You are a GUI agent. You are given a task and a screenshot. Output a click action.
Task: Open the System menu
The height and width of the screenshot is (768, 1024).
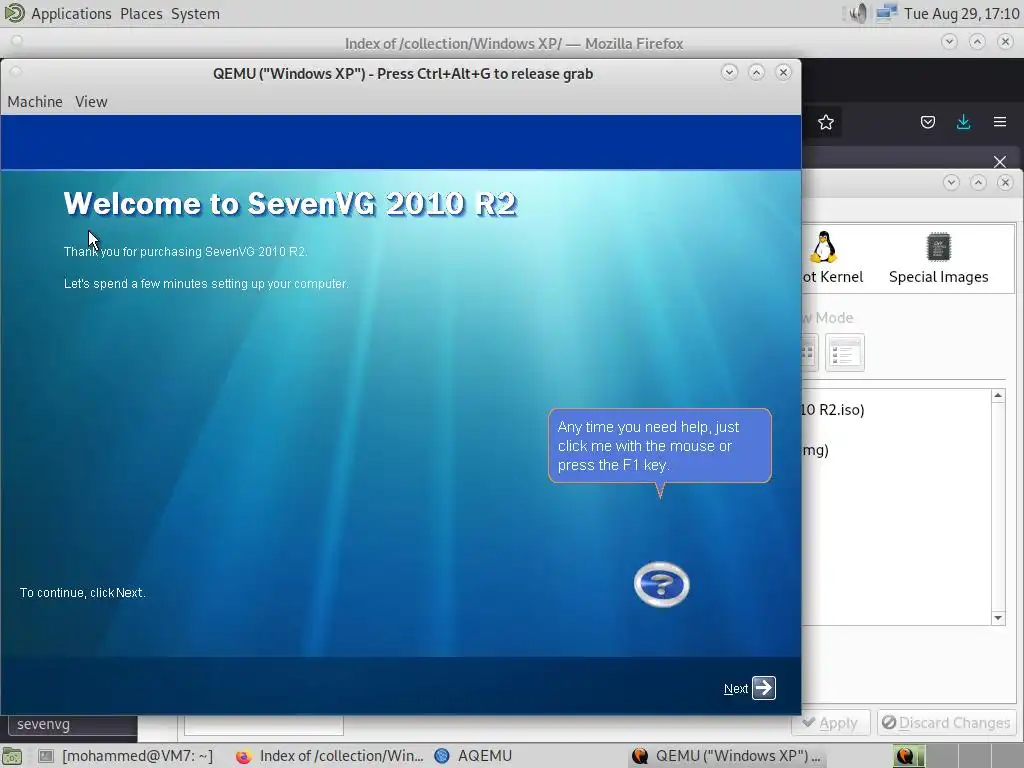[195, 14]
